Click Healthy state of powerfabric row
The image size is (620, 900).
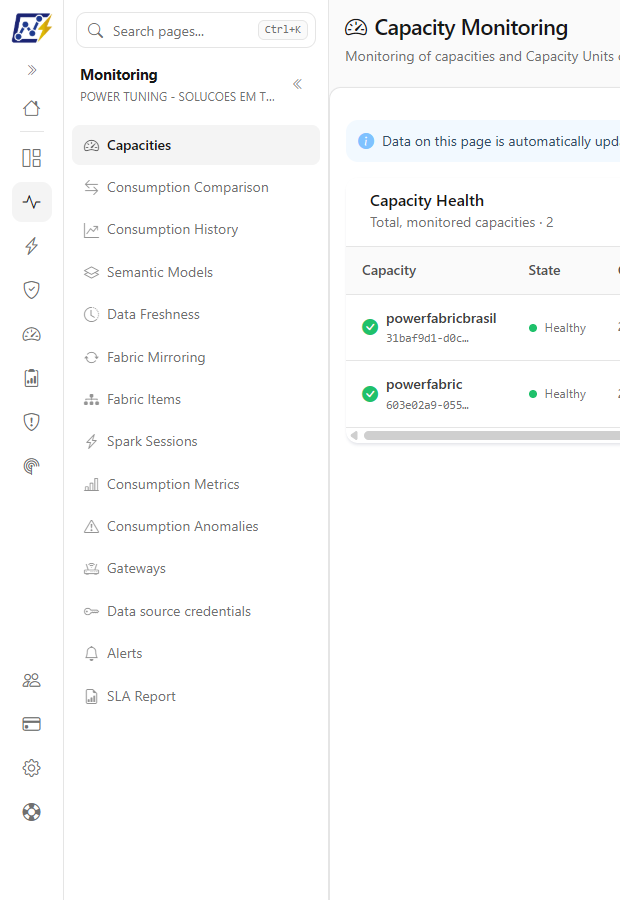click(557, 394)
